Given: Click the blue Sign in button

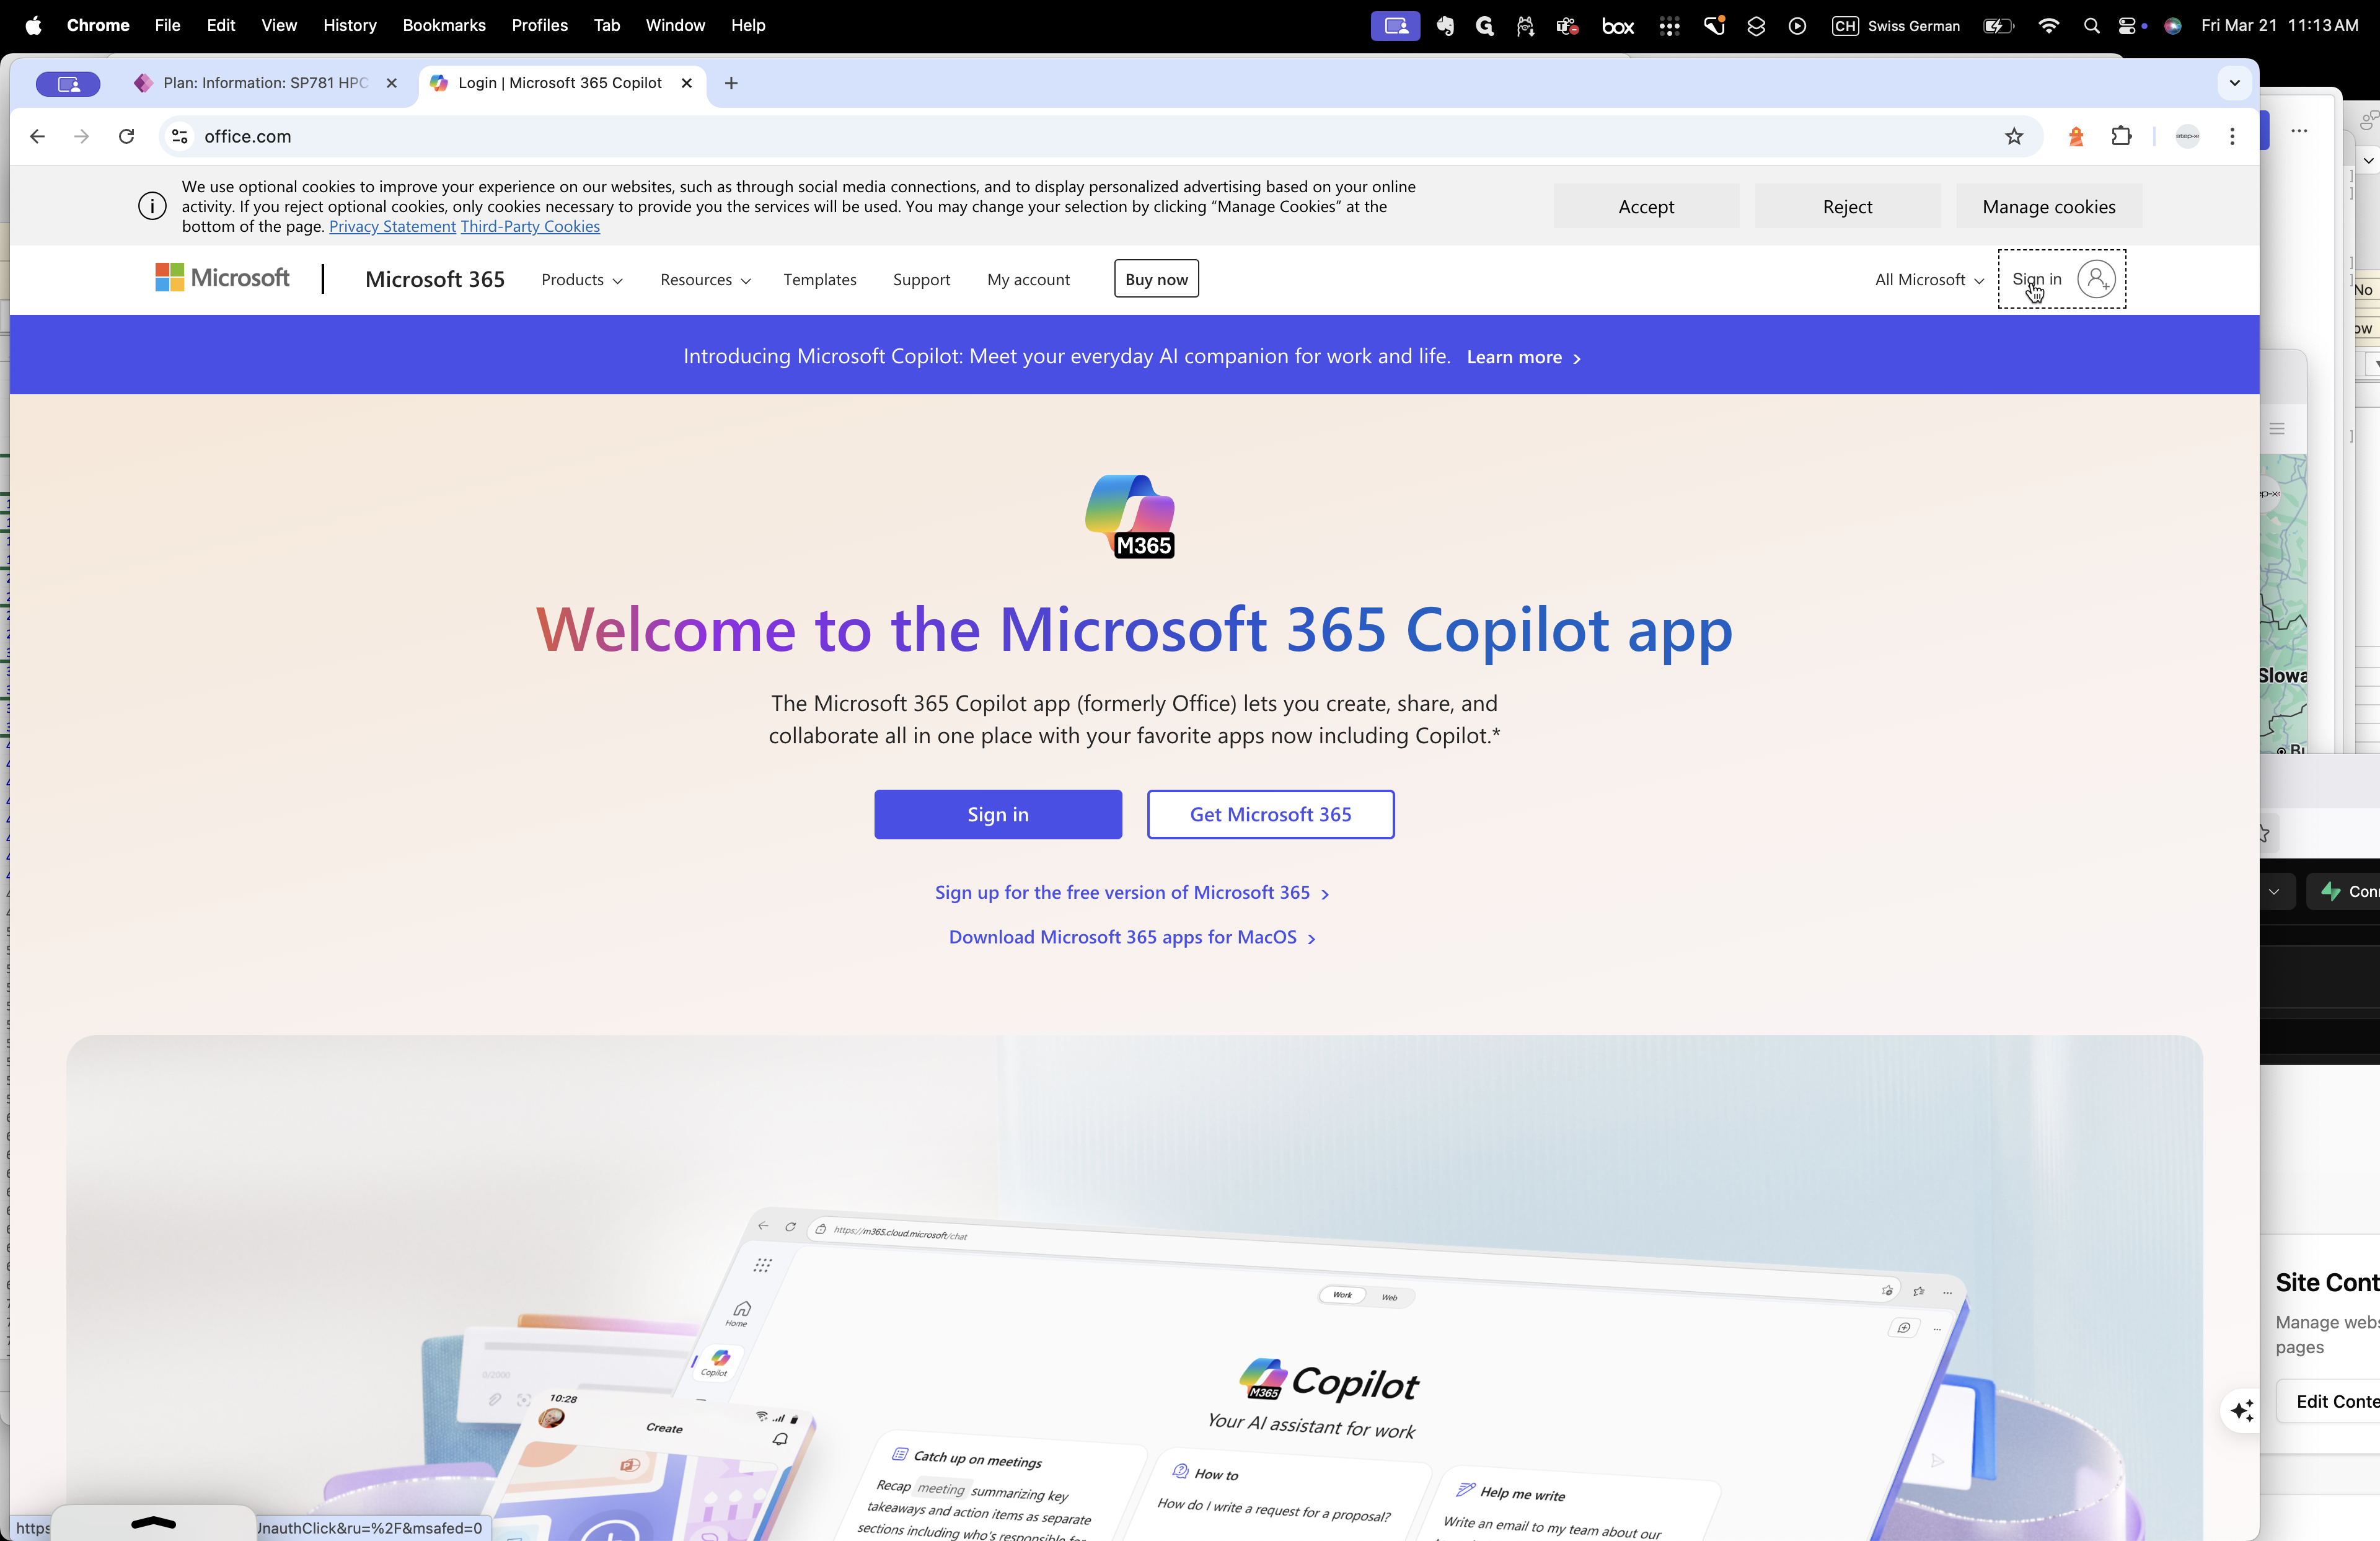Looking at the screenshot, I should 998,814.
